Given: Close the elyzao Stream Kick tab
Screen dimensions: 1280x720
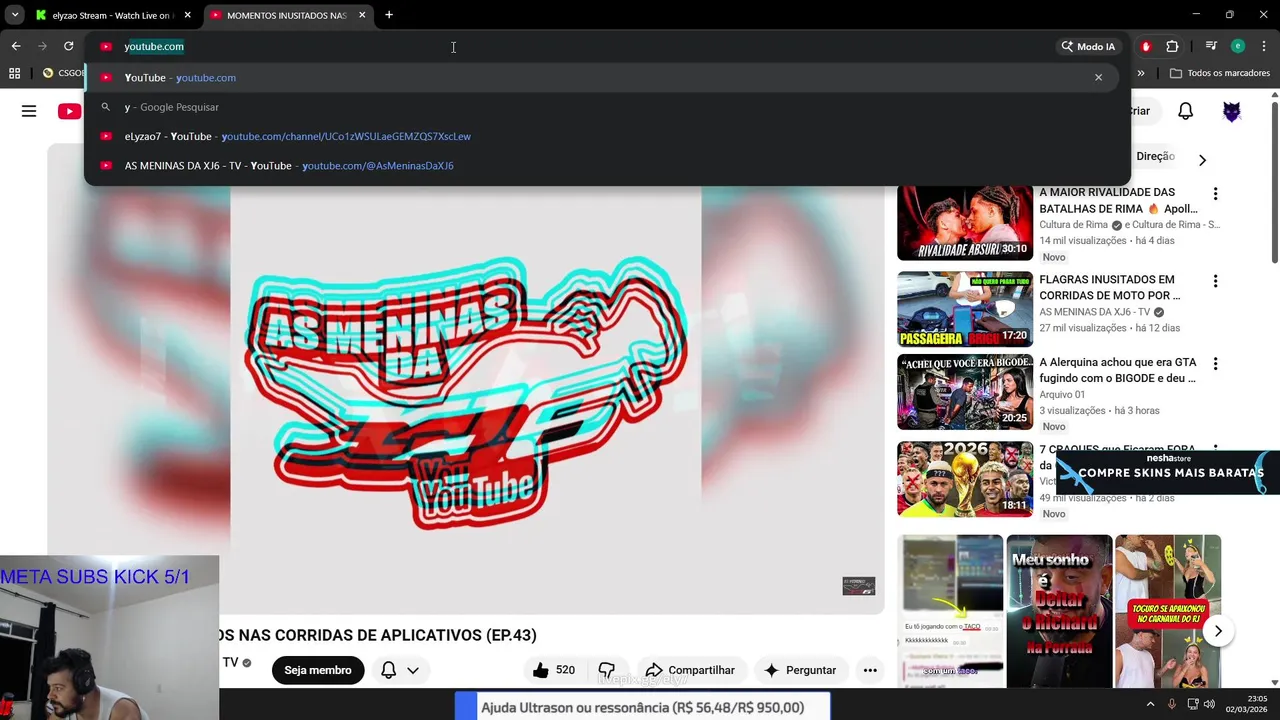Looking at the screenshot, I should click(x=187, y=15).
